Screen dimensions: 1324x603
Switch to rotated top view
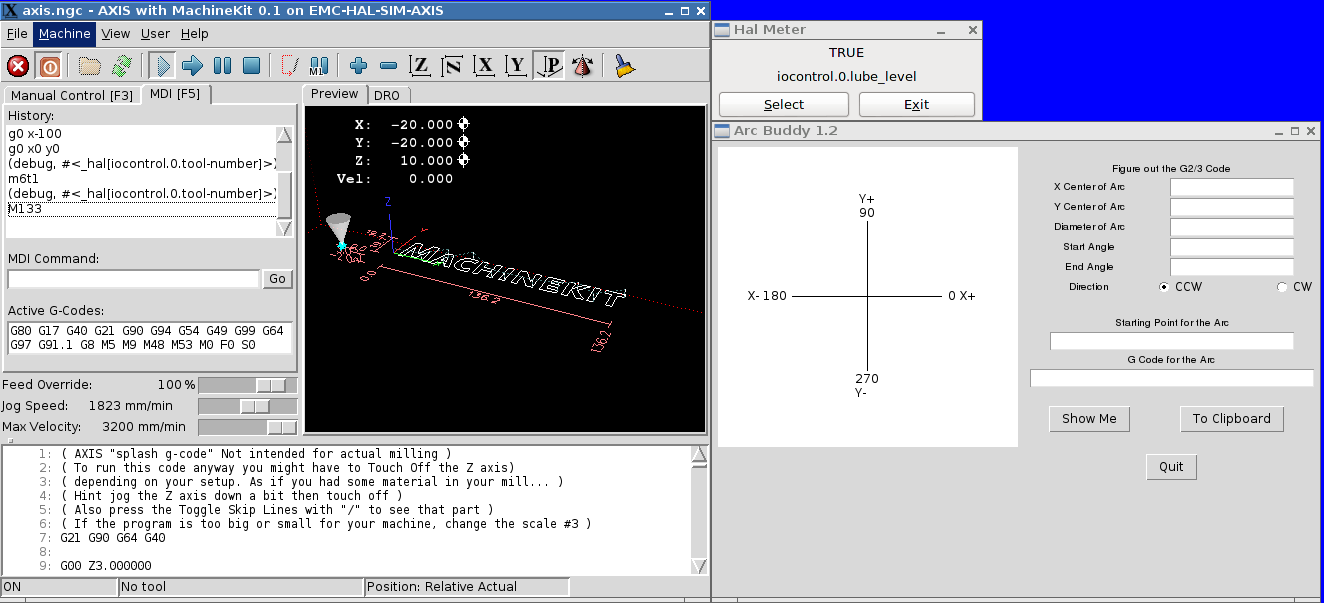click(452, 66)
